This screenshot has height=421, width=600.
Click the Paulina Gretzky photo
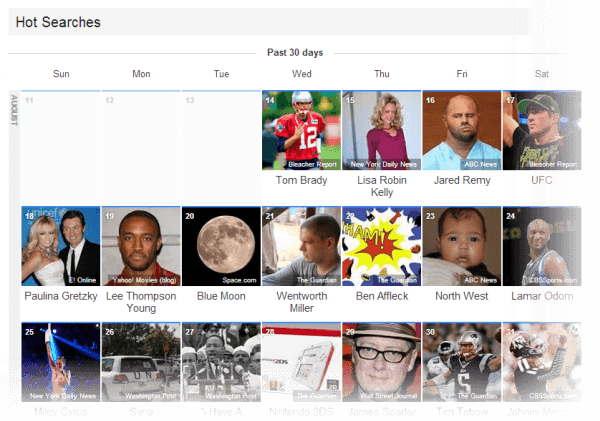(x=61, y=246)
